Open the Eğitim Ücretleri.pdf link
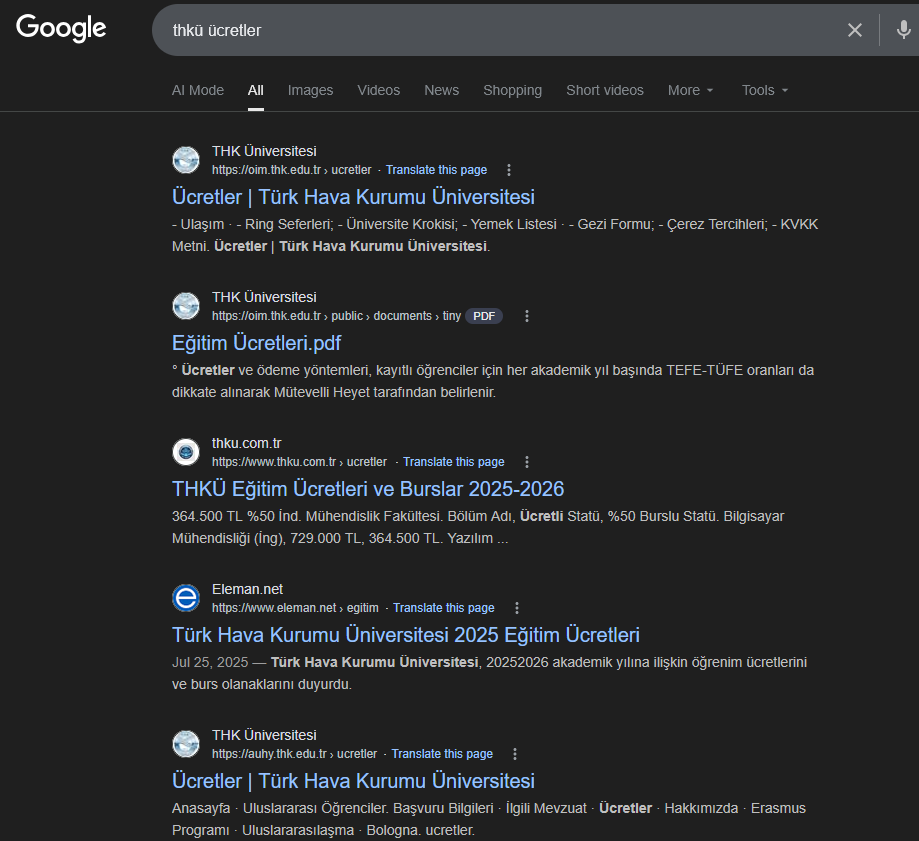The width and height of the screenshot is (919, 841). [x=256, y=343]
